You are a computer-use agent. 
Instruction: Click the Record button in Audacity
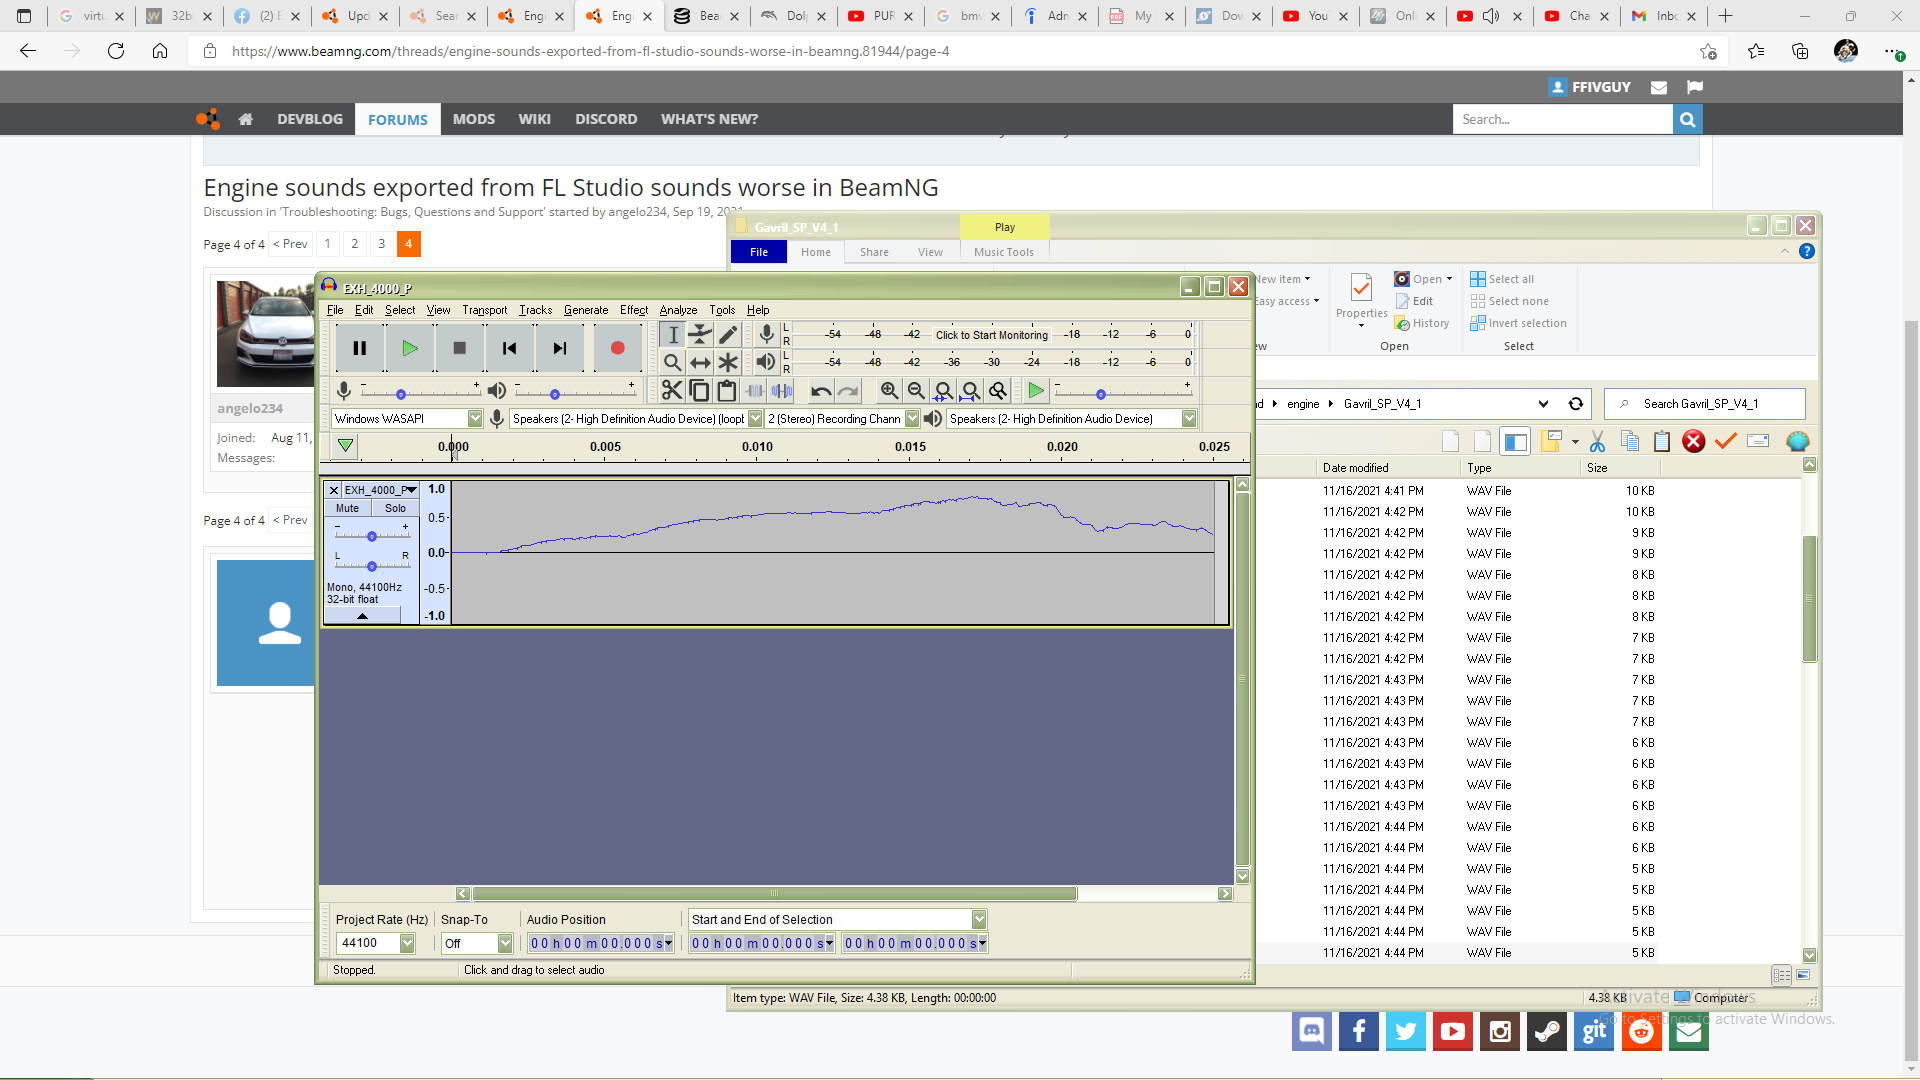tap(617, 348)
